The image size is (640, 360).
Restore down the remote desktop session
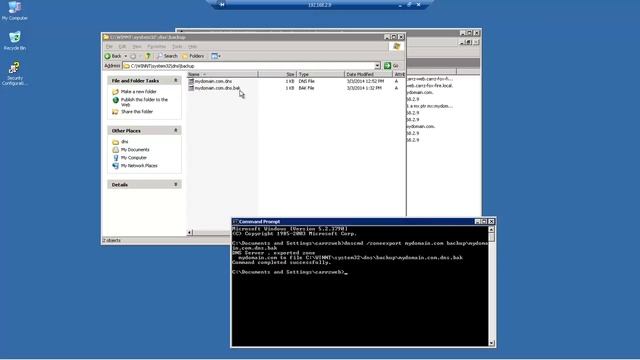click(x=409, y=5)
